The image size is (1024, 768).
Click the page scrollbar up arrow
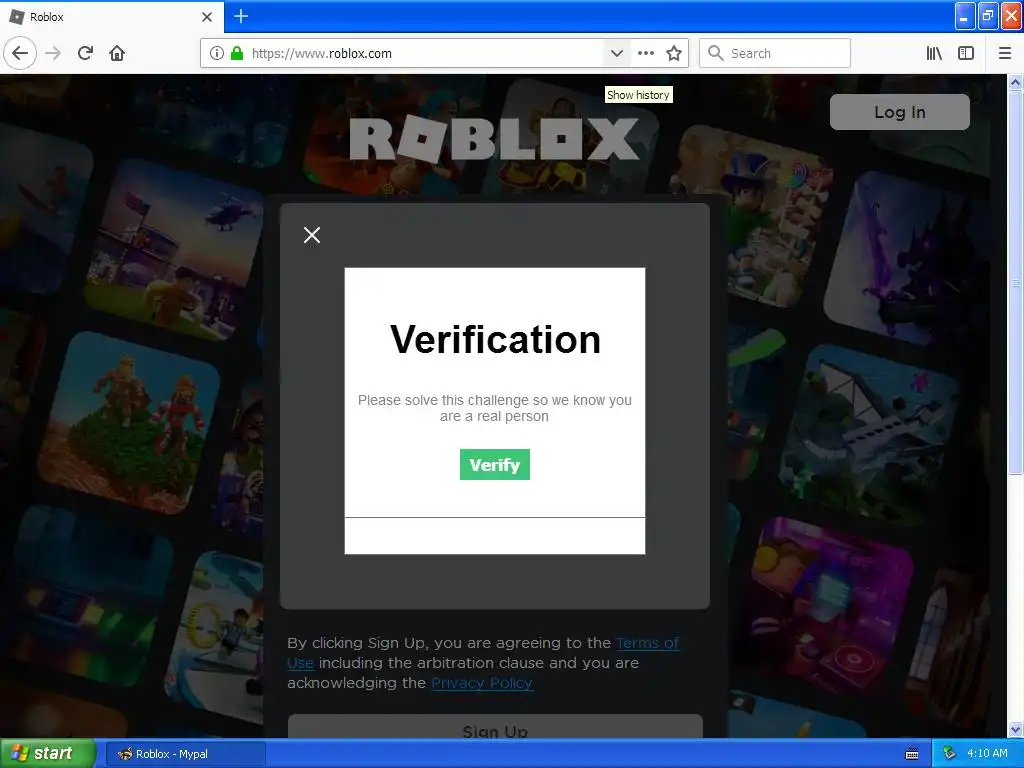tap(1016, 82)
